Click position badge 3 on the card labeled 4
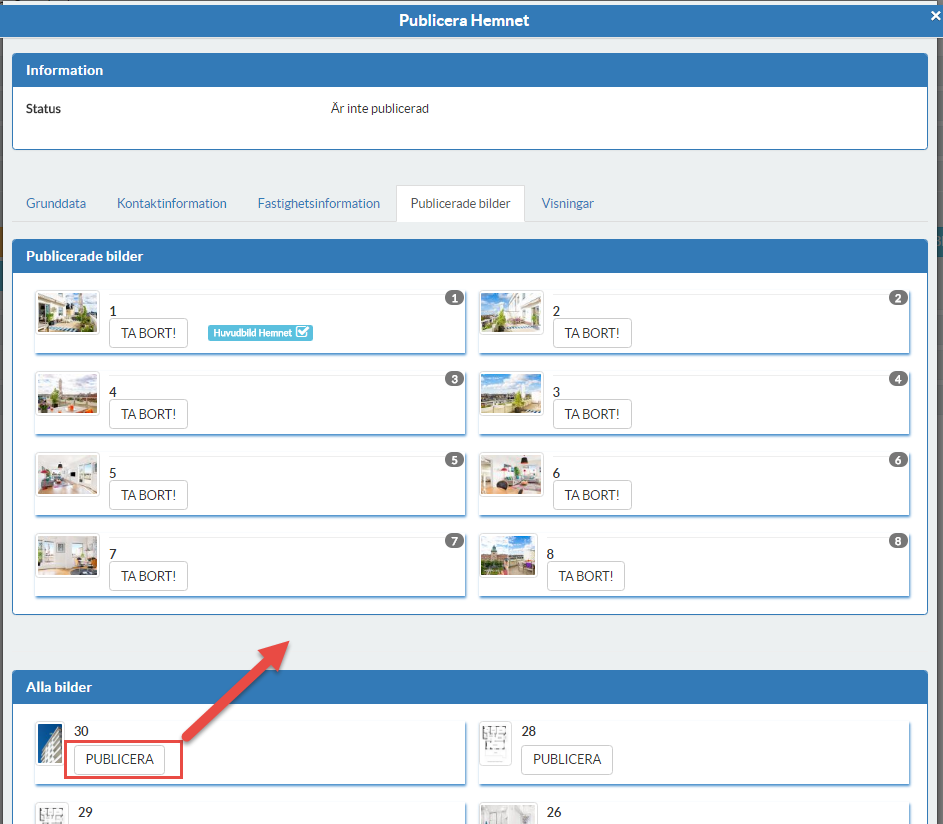This screenshot has width=943, height=824. coord(454,379)
